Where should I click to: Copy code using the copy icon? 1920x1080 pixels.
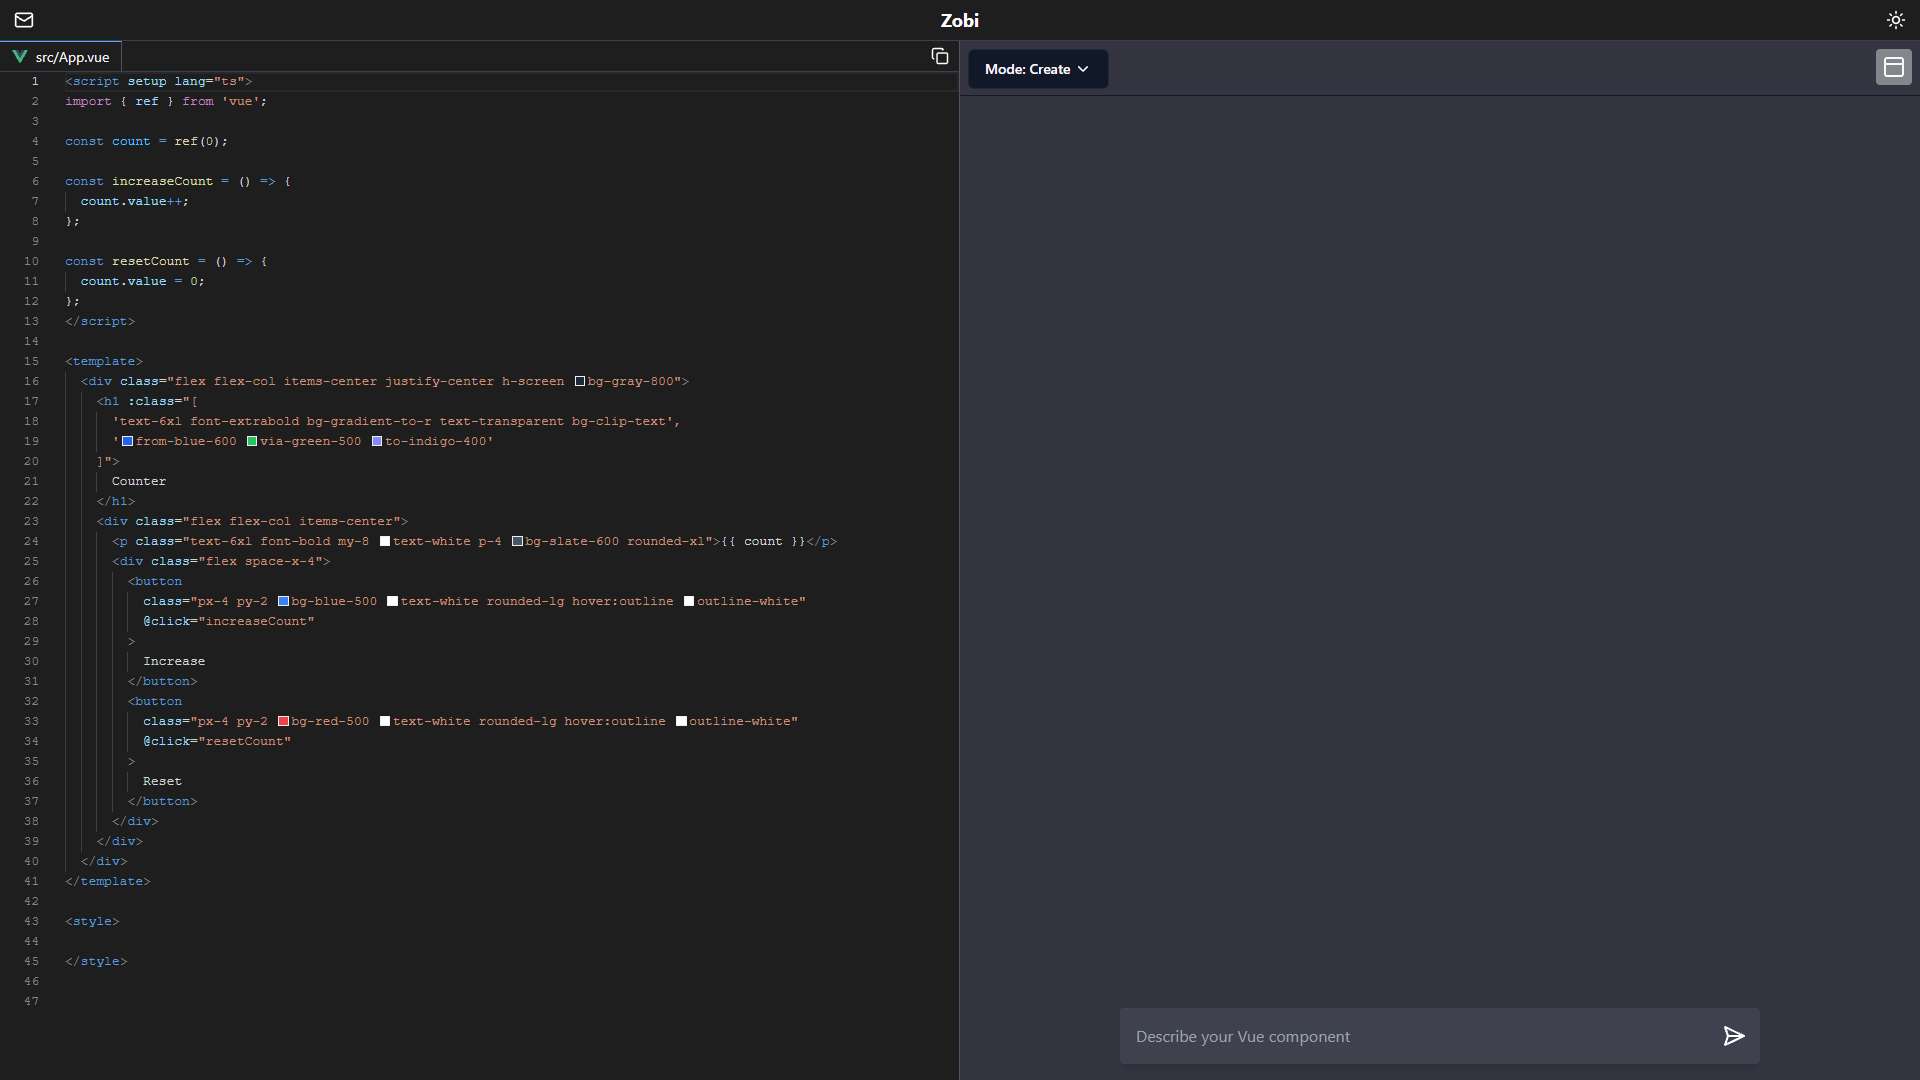point(939,56)
